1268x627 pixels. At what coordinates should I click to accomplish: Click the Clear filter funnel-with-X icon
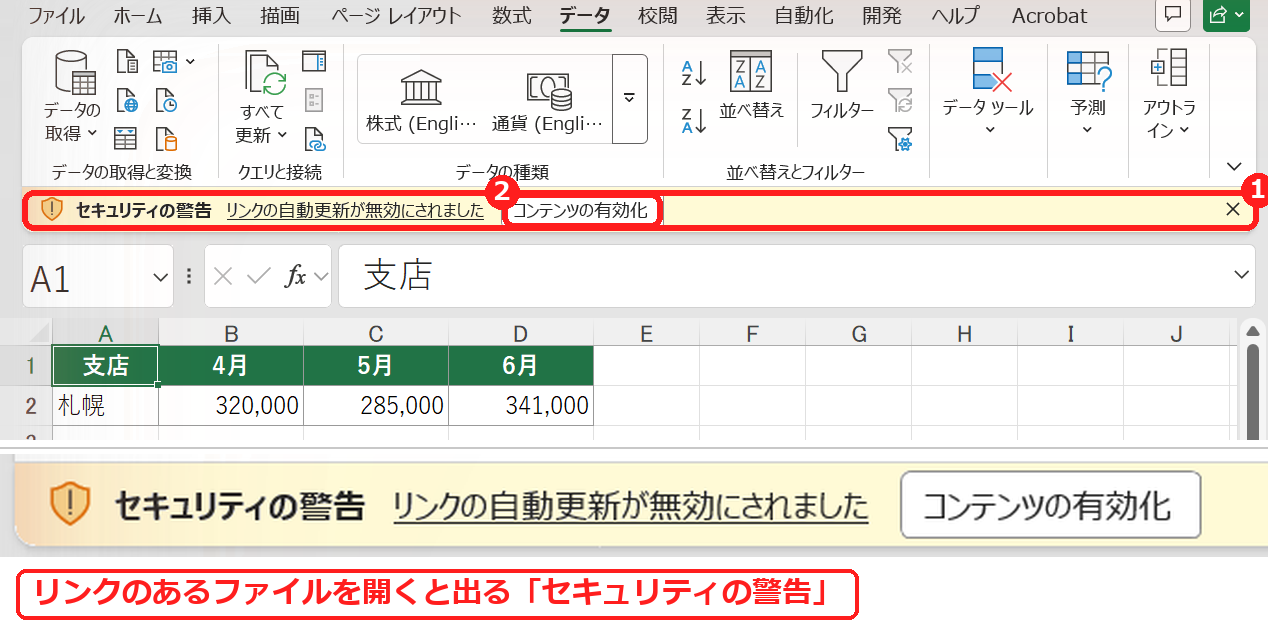point(900,62)
